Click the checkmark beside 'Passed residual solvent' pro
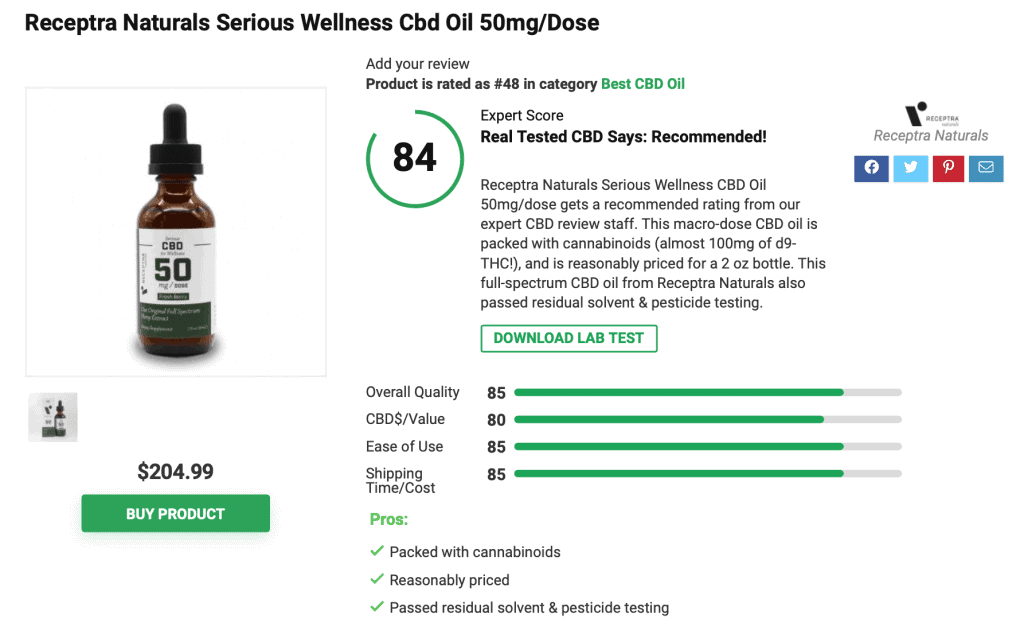The height and width of the screenshot is (638, 1024). click(377, 608)
